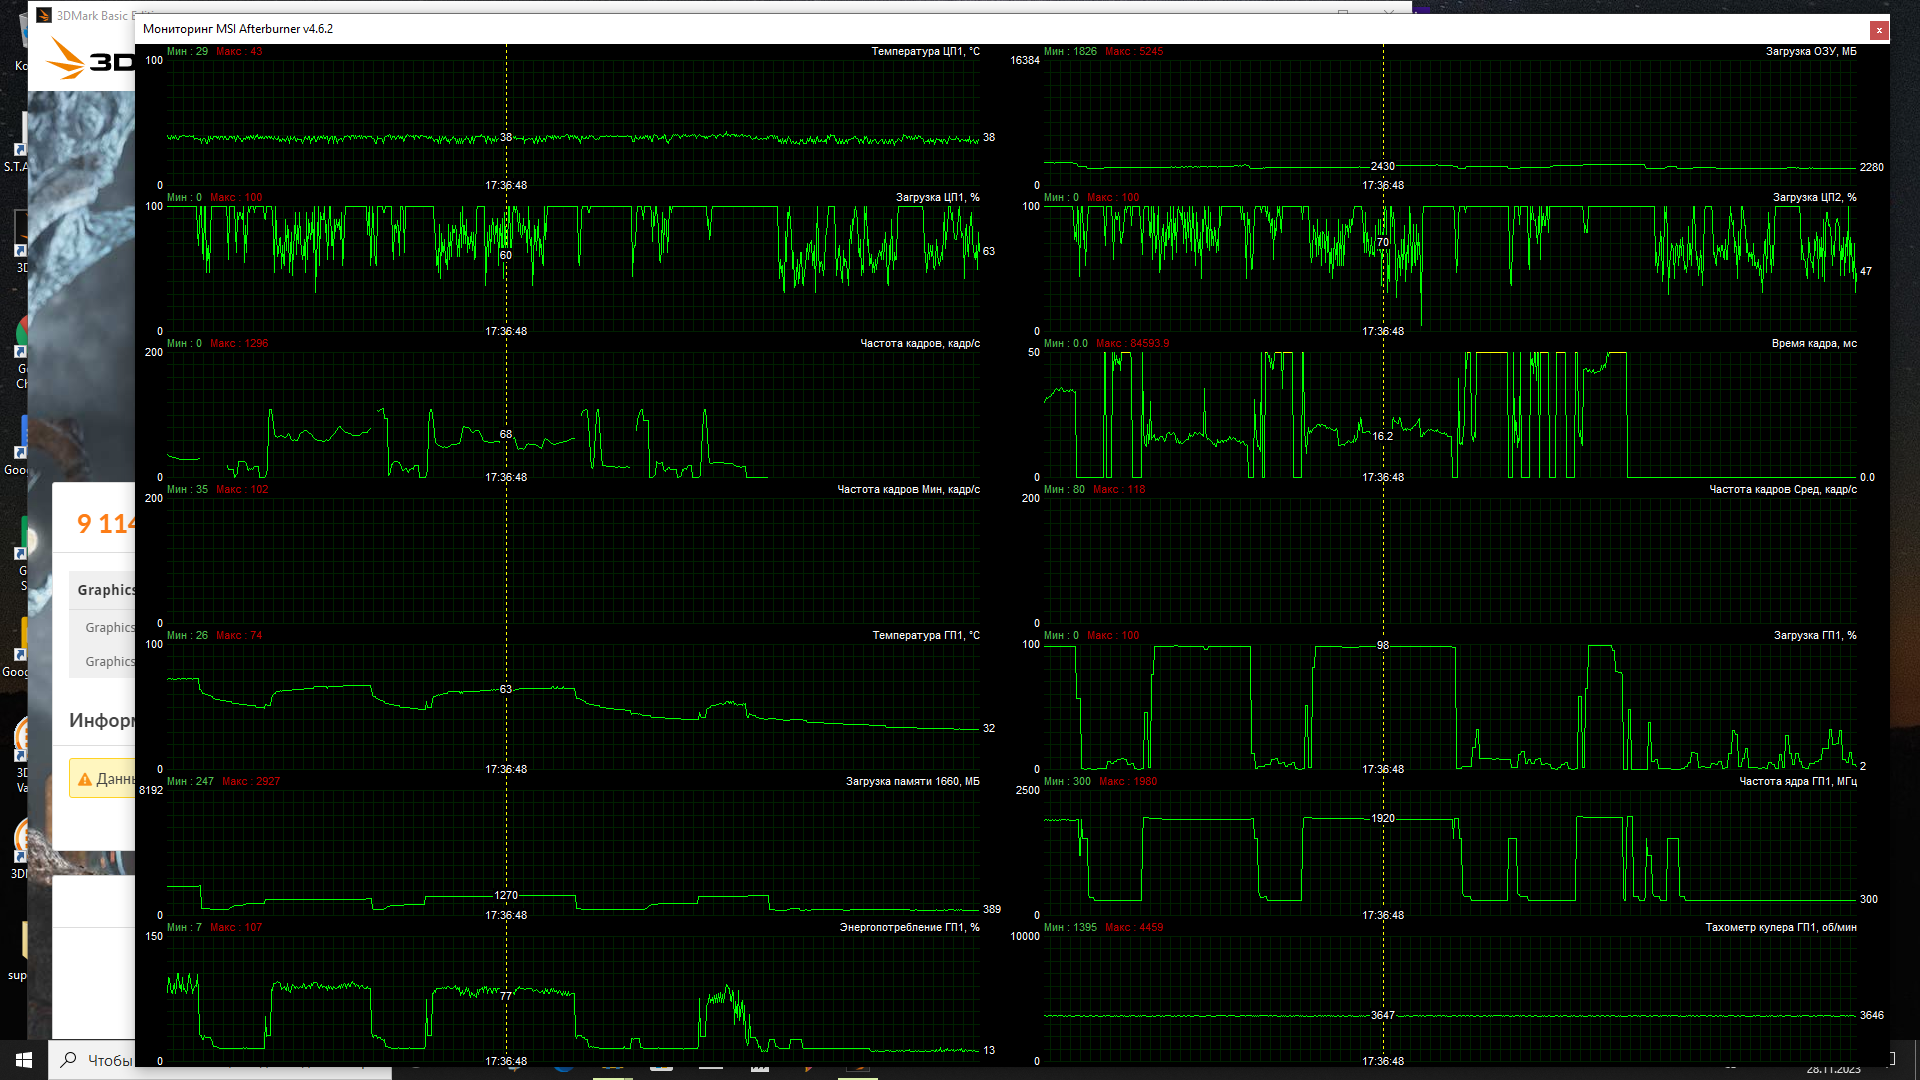Click the 1660 memory usage graph

pos(573,852)
